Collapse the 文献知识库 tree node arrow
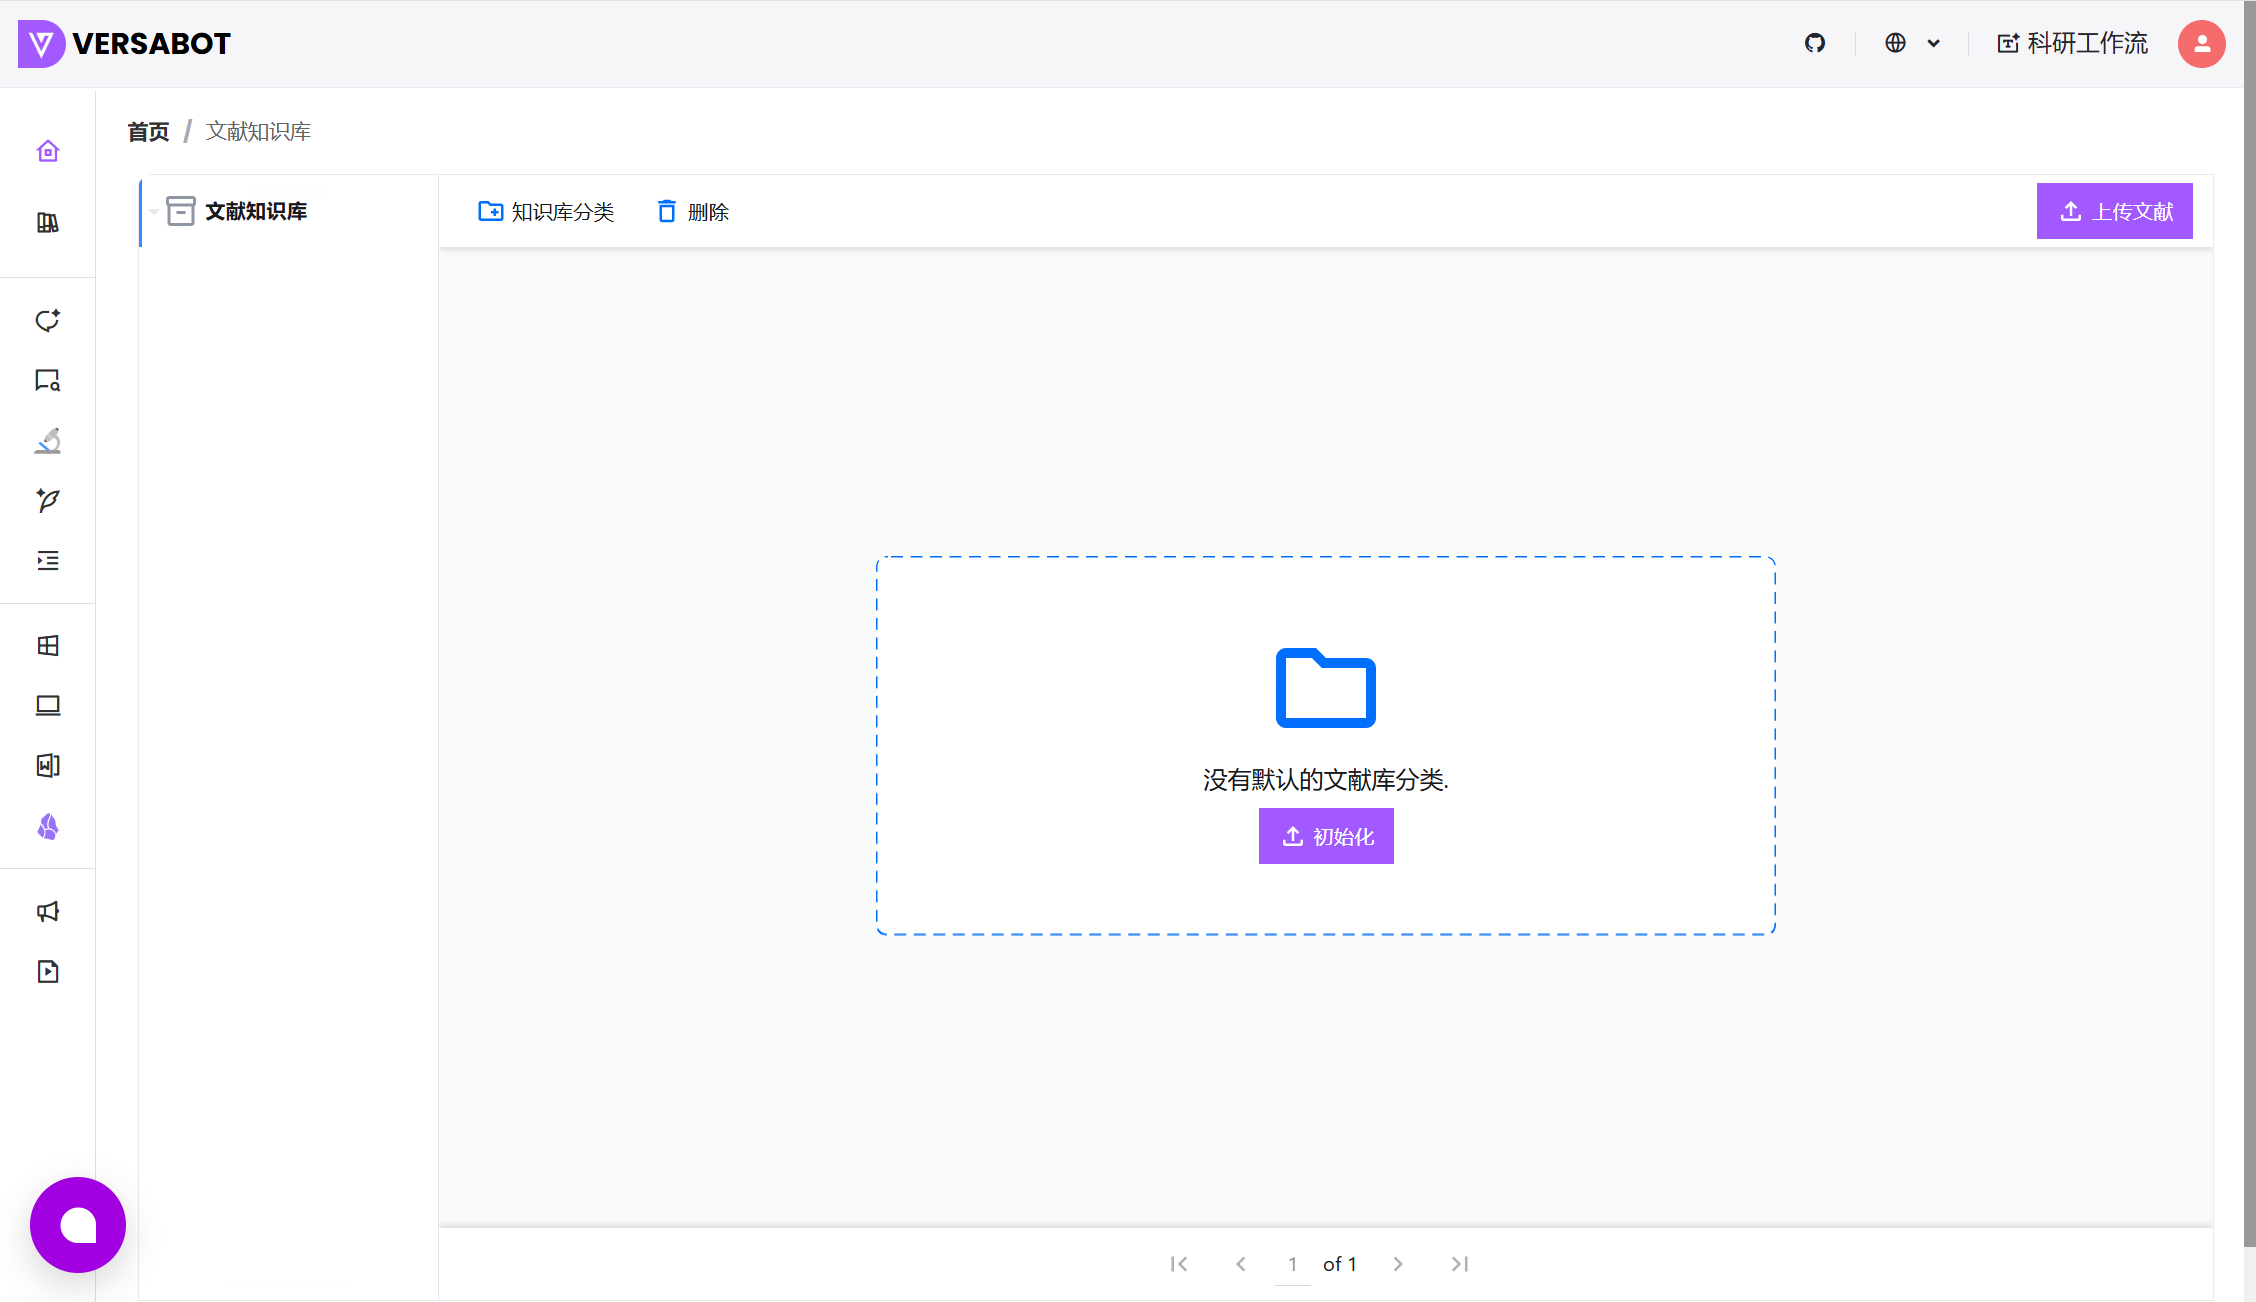2256x1302 pixels. point(154,211)
